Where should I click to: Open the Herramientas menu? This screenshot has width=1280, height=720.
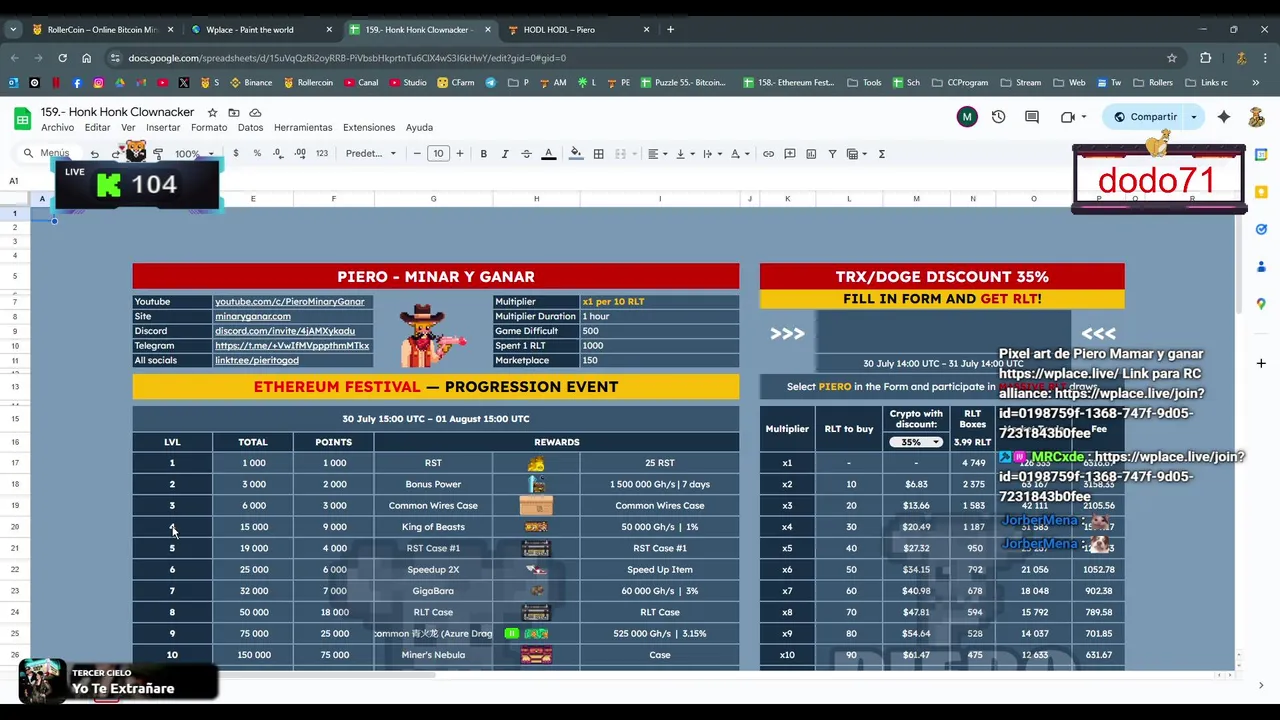coord(303,128)
